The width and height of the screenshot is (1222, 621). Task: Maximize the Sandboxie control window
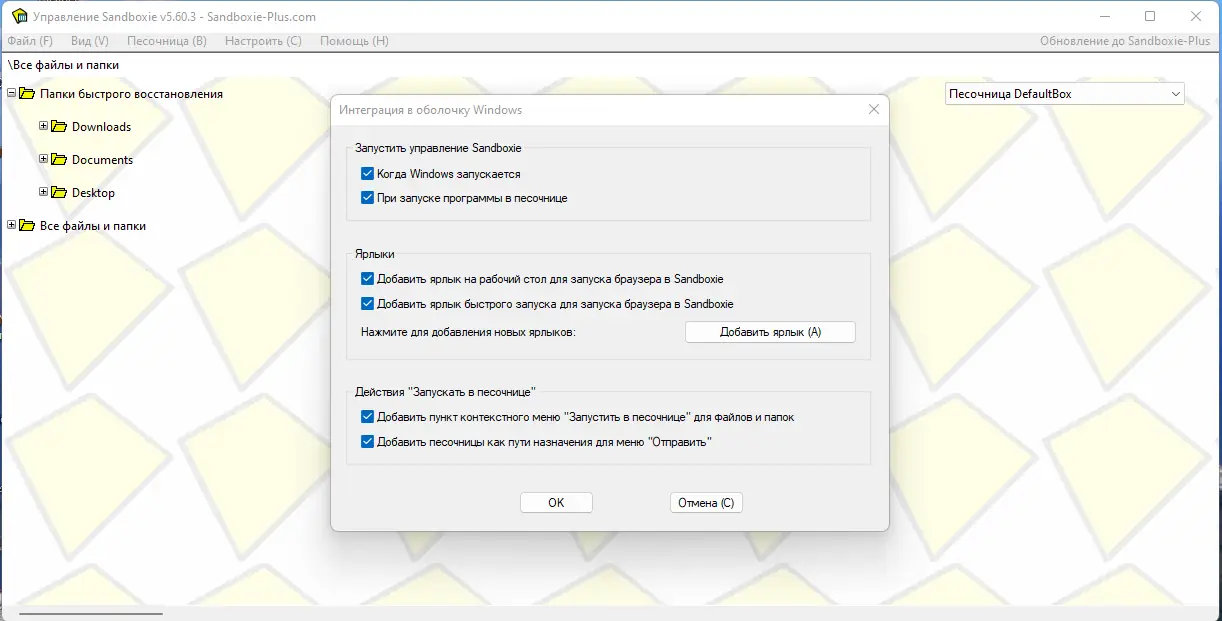1150,16
